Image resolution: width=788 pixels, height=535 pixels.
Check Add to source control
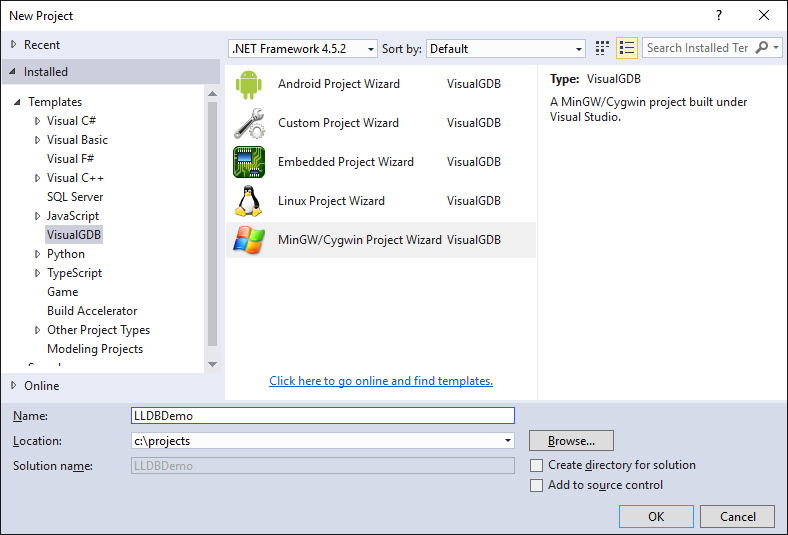pyautogui.click(x=536, y=486)
